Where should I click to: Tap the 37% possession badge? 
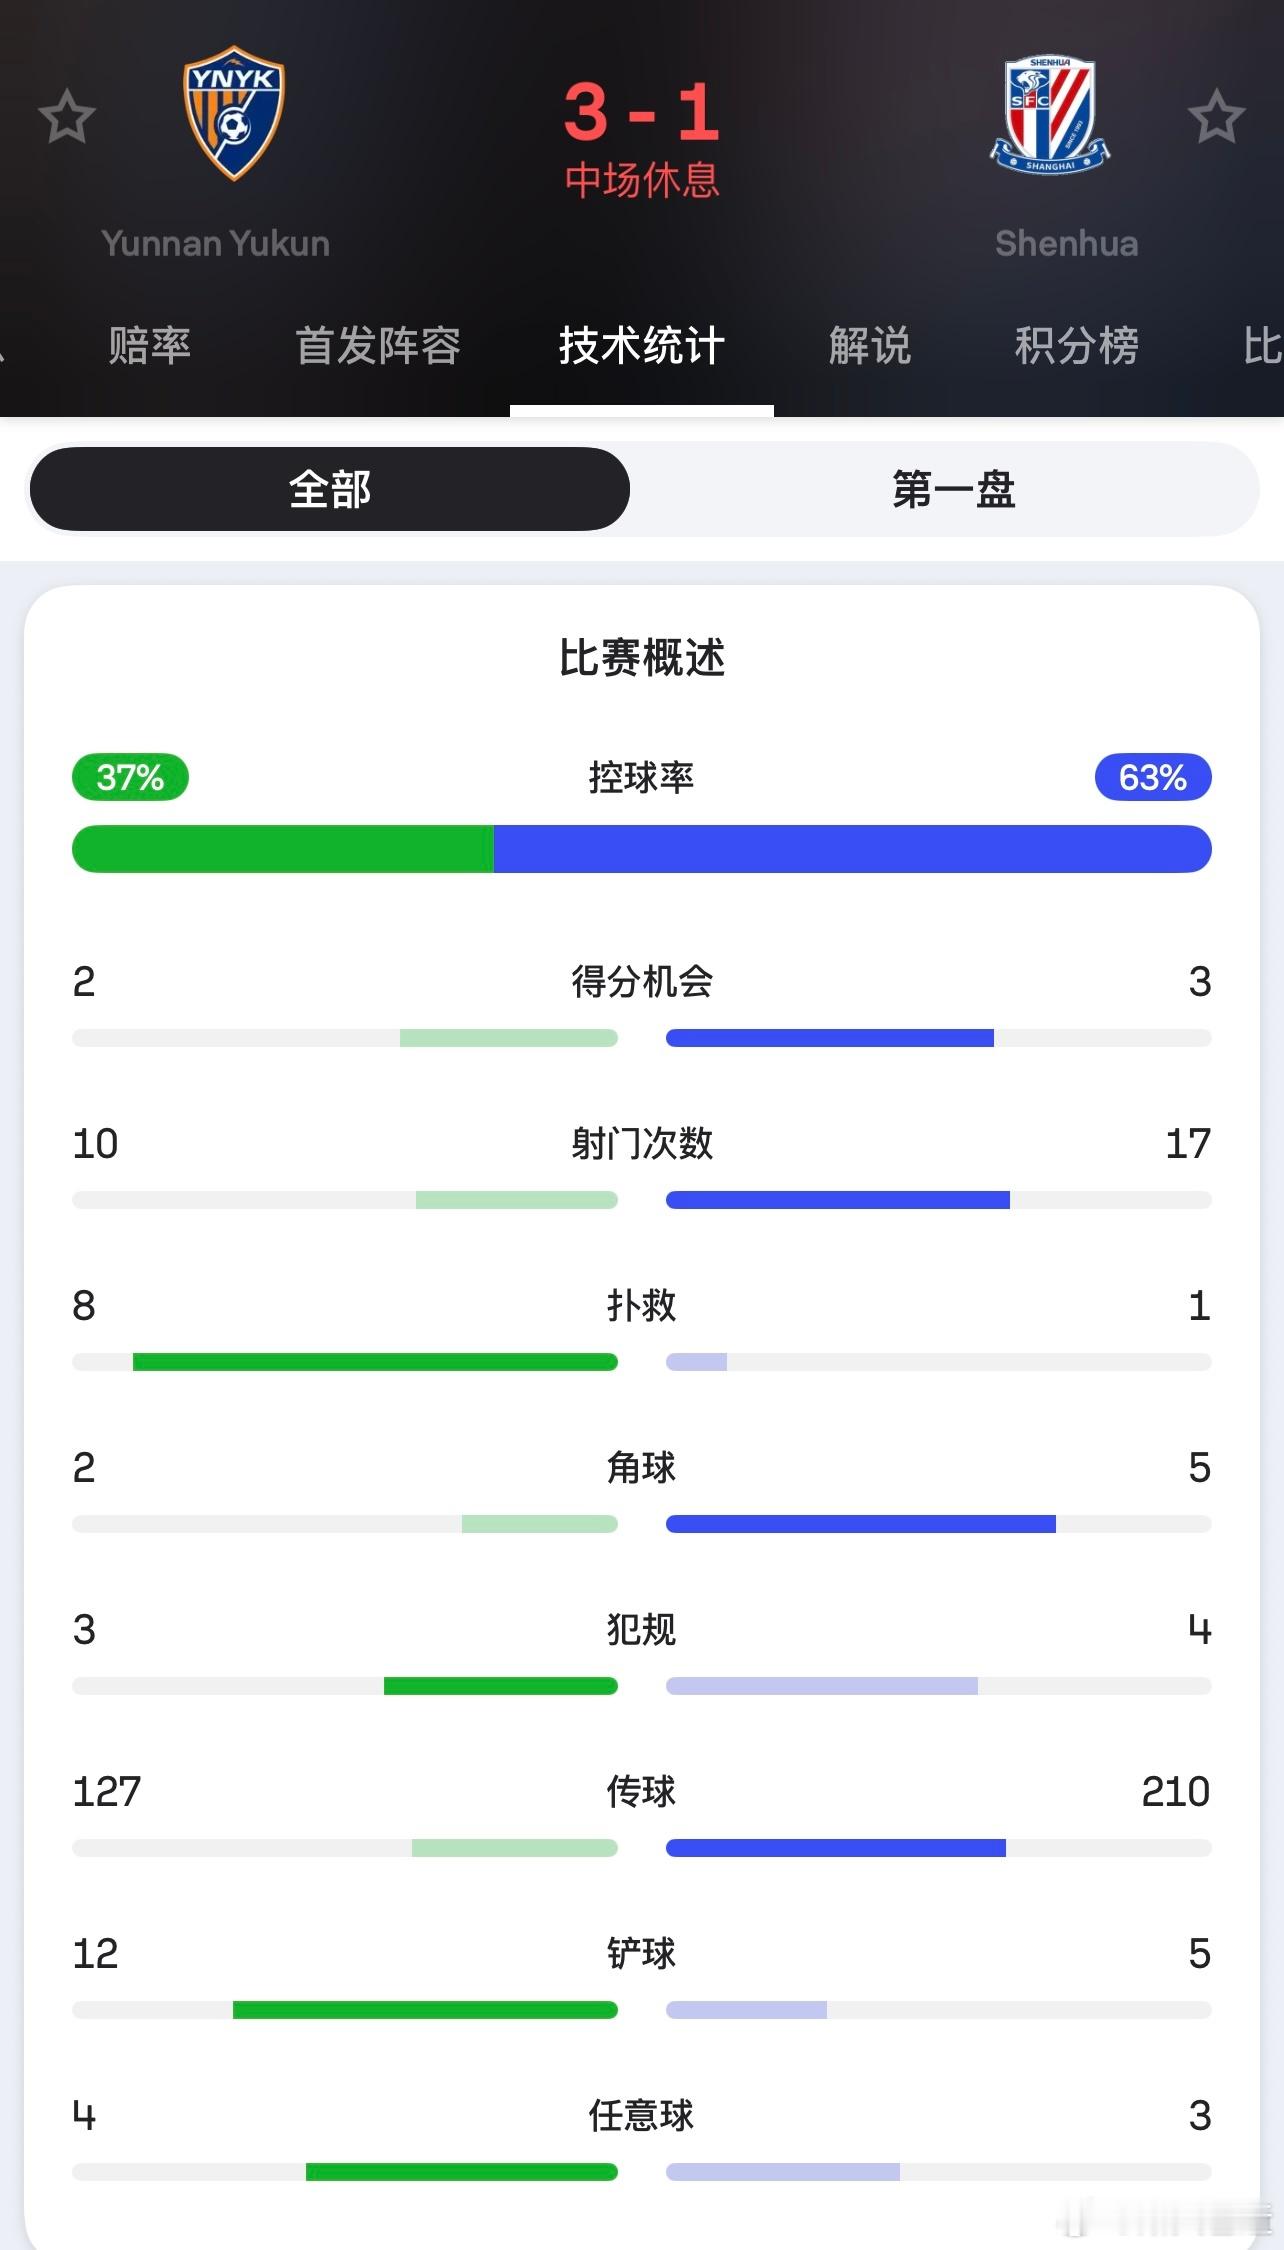tap(130, 777)
